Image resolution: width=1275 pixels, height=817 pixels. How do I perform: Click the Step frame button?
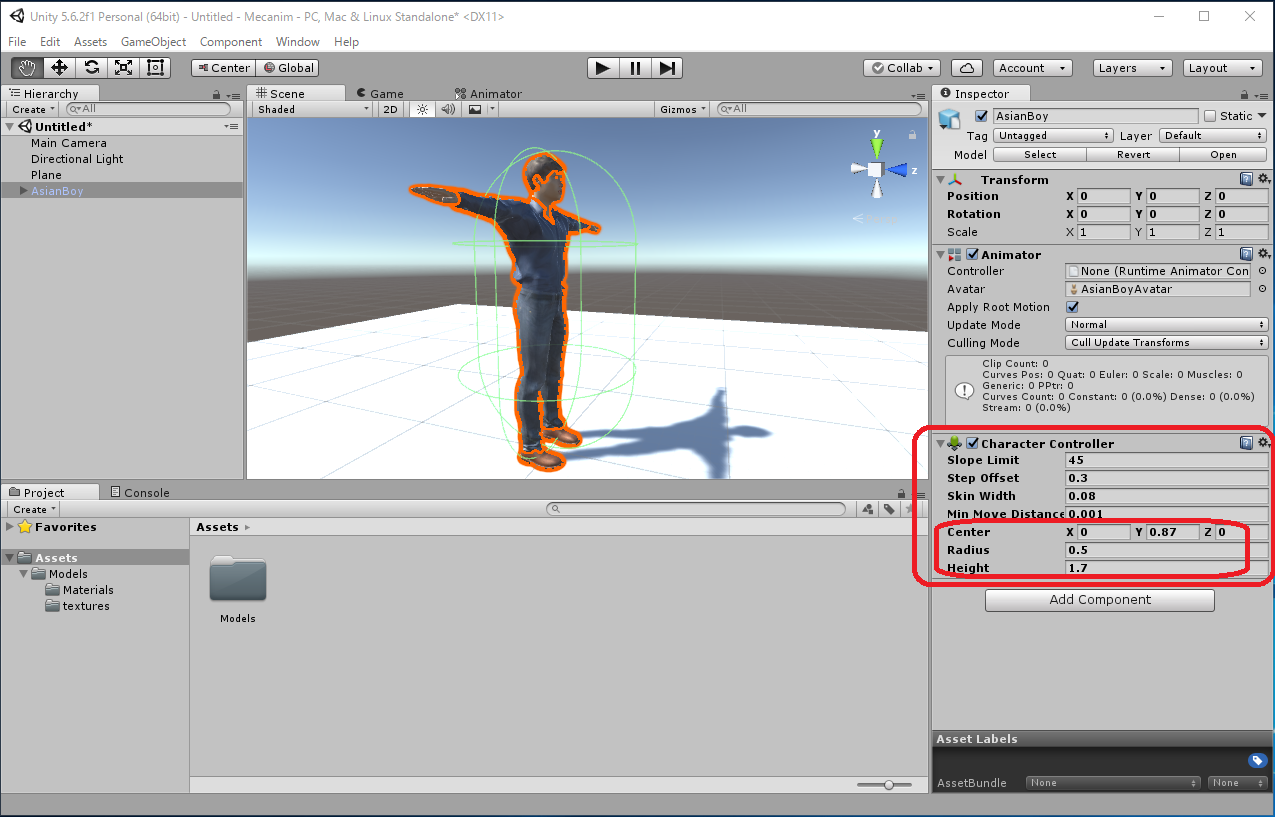(x=668, y=68)
